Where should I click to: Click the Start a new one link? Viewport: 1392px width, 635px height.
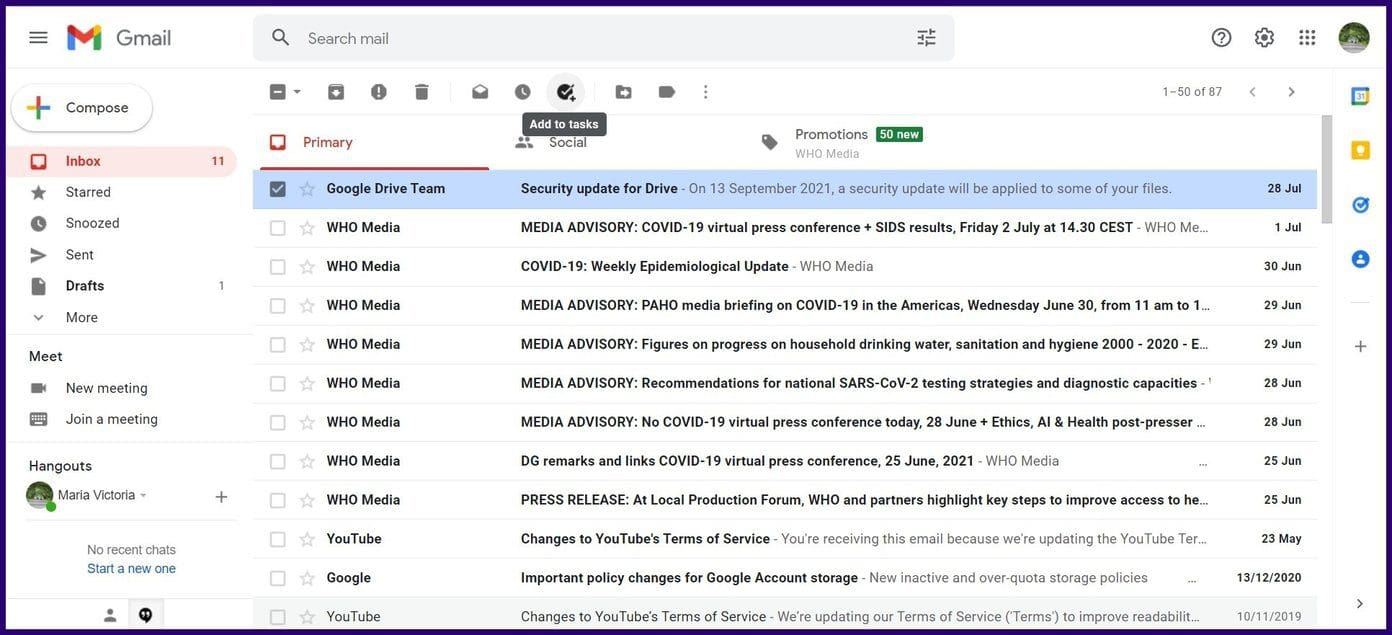pos(131,569)
